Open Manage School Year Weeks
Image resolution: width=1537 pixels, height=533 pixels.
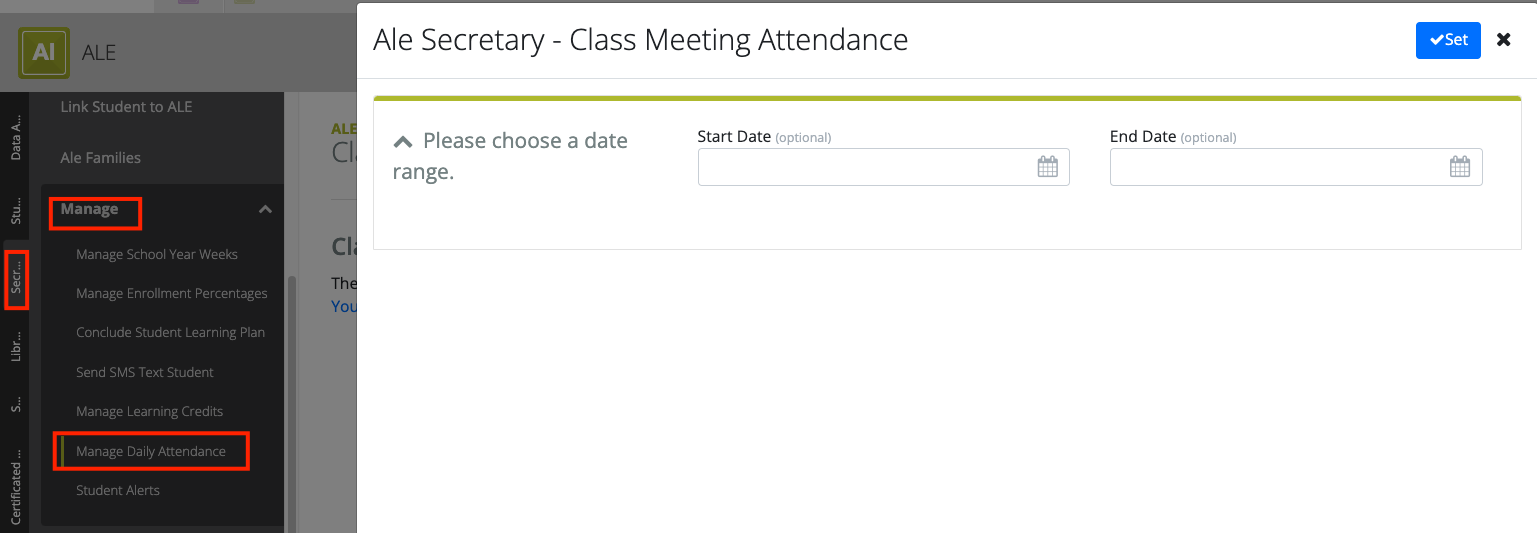pyautogui.click(x=157, y=254)
